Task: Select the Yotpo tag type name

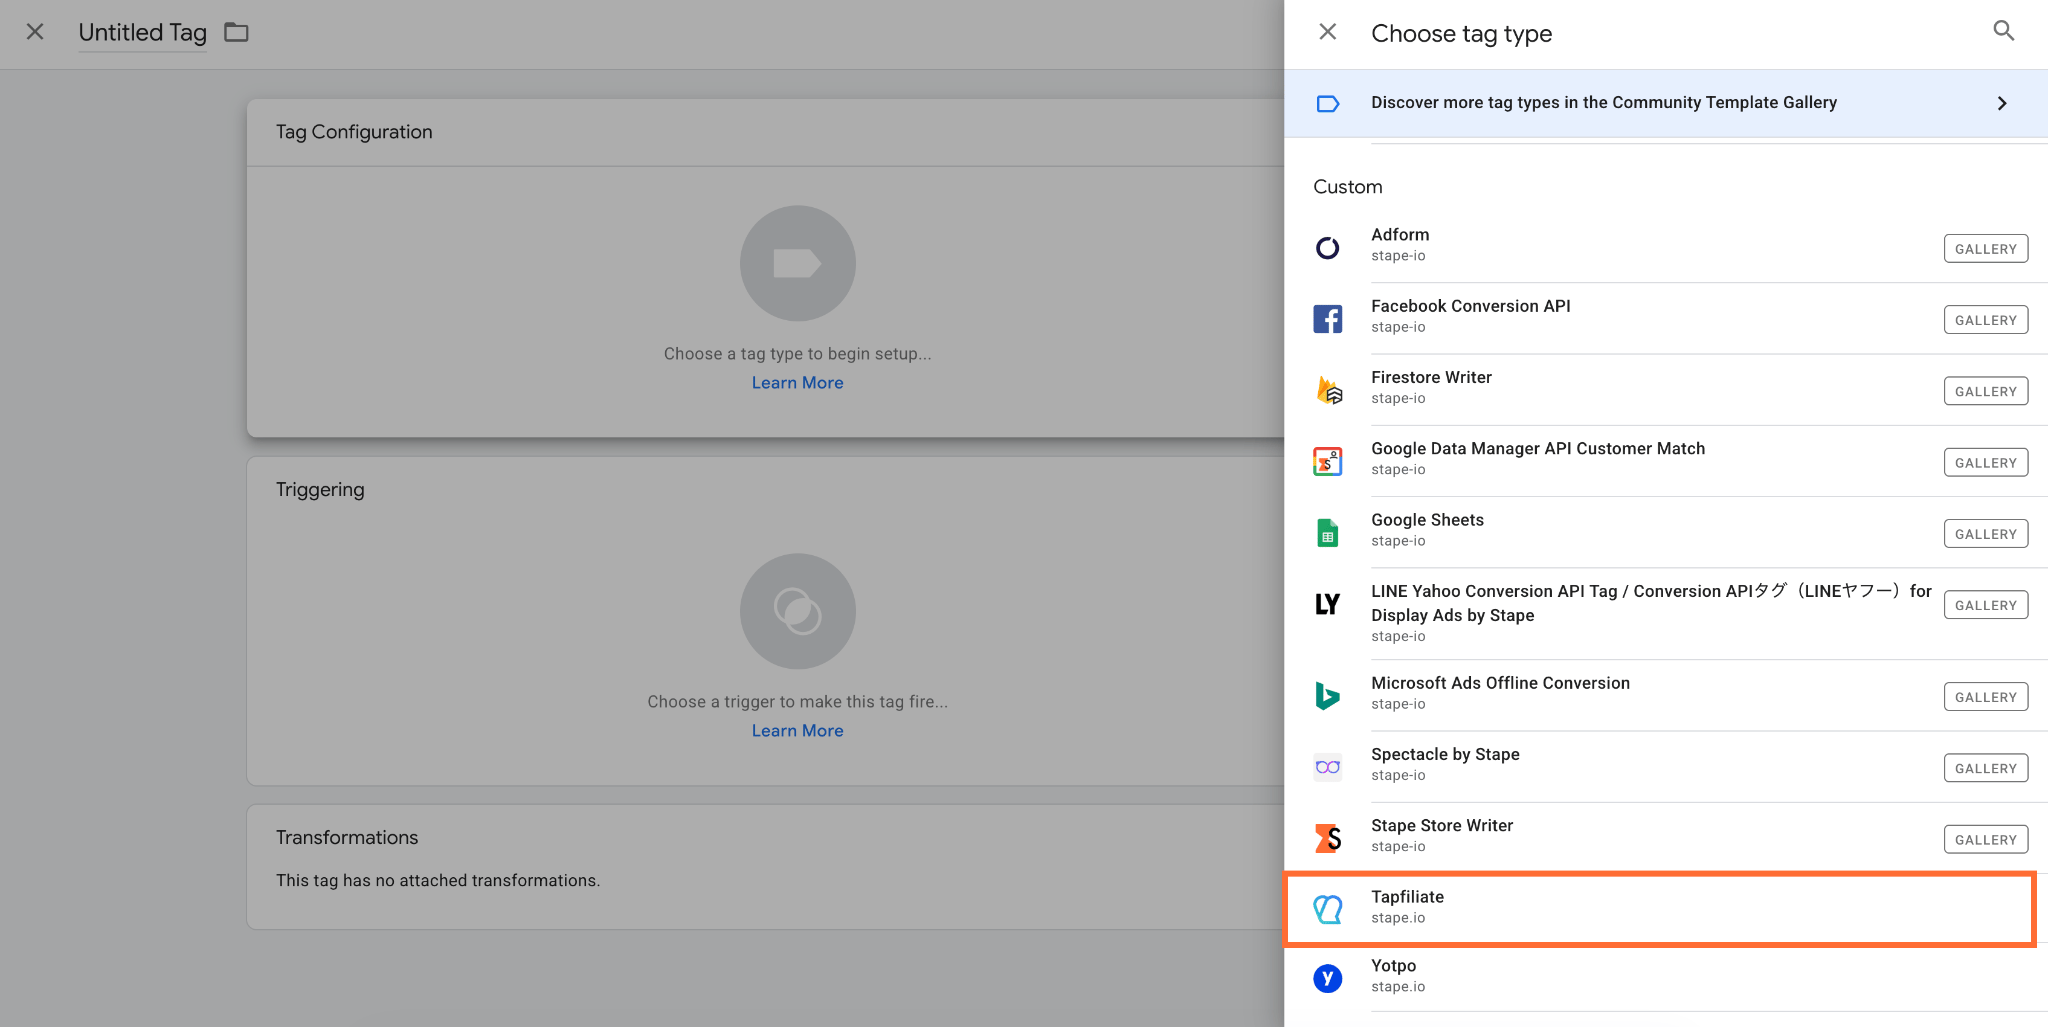Action: [x=1393, y=966]
